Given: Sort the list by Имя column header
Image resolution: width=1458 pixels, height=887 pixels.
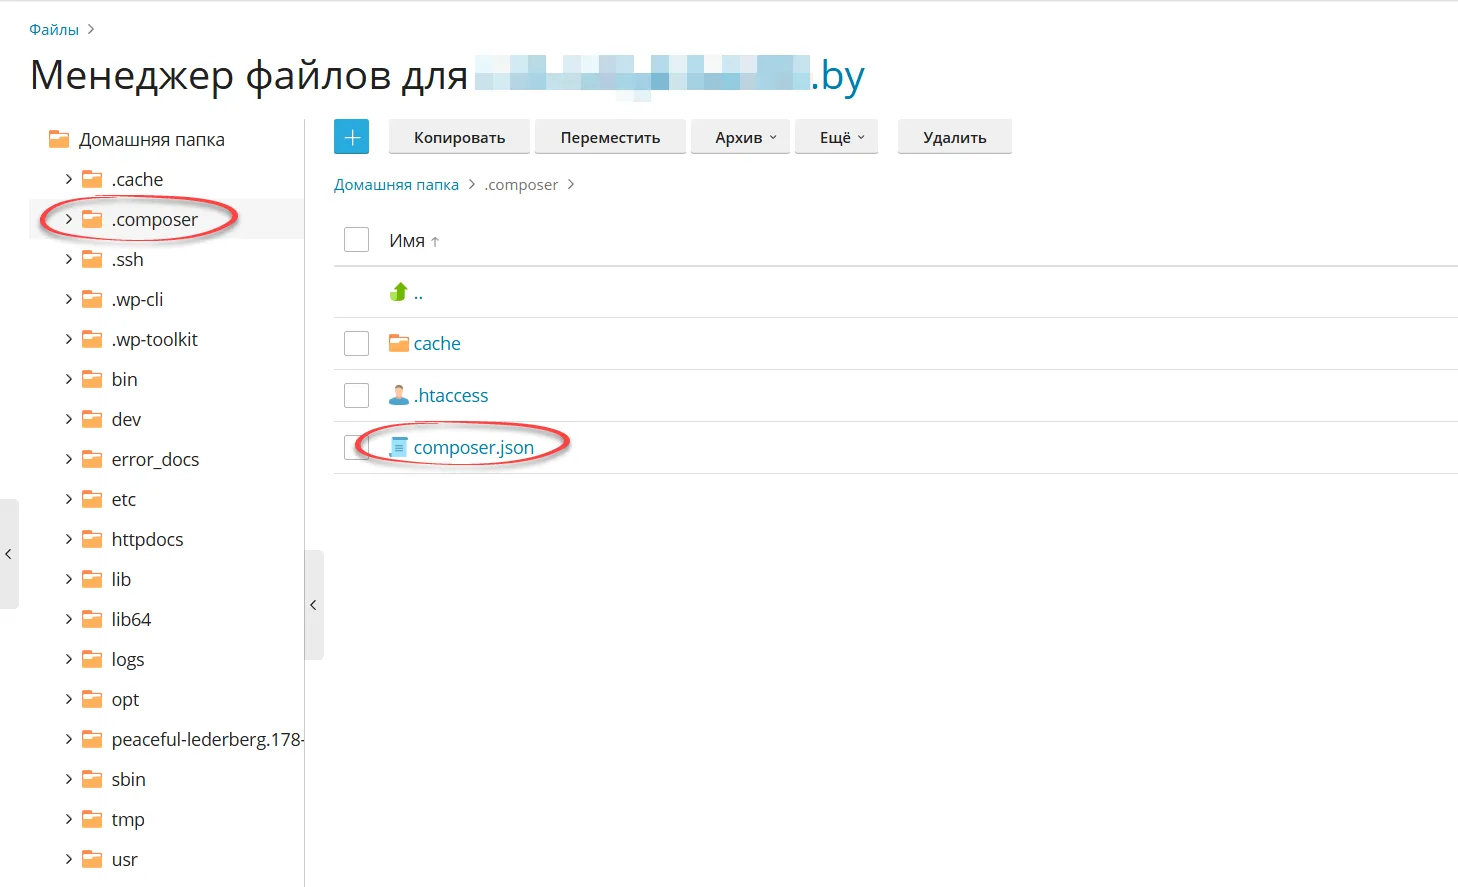Looking at the screenshot, I should click(x=407, y=240).
